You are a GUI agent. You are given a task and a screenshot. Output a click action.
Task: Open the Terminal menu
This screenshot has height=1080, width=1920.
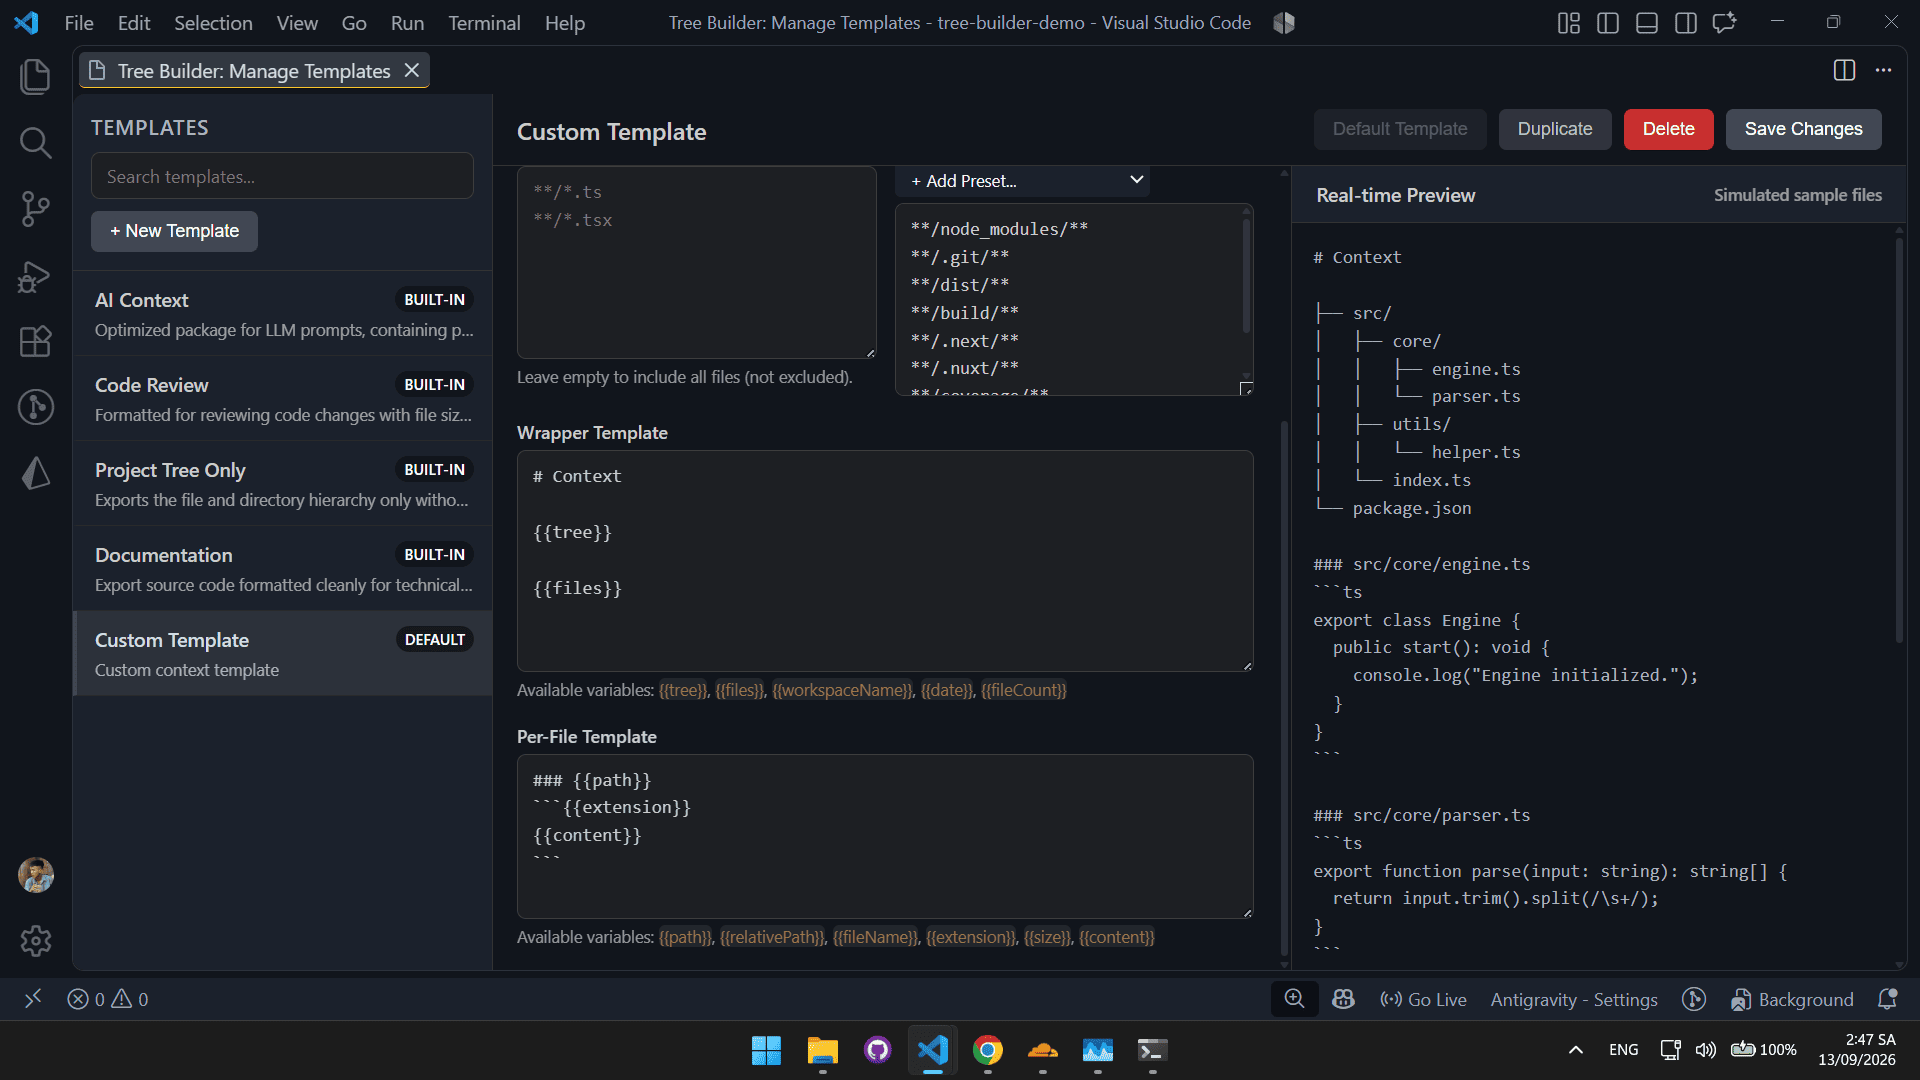[484, 23]
